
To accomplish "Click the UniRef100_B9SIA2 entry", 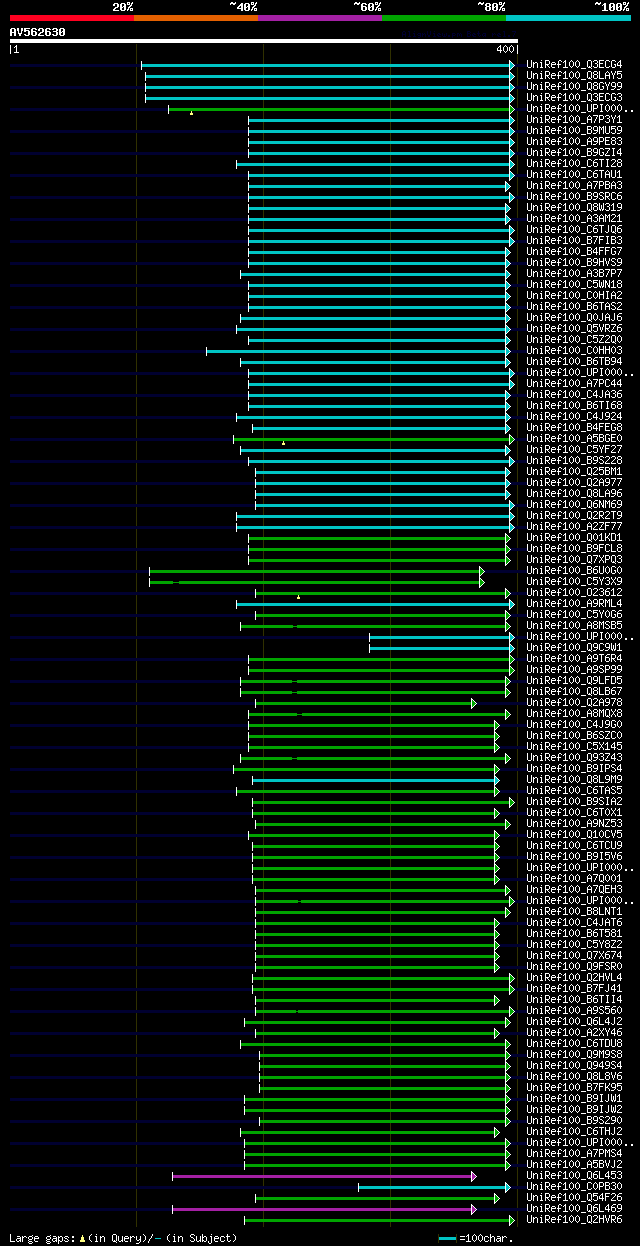I will (574, 802).
